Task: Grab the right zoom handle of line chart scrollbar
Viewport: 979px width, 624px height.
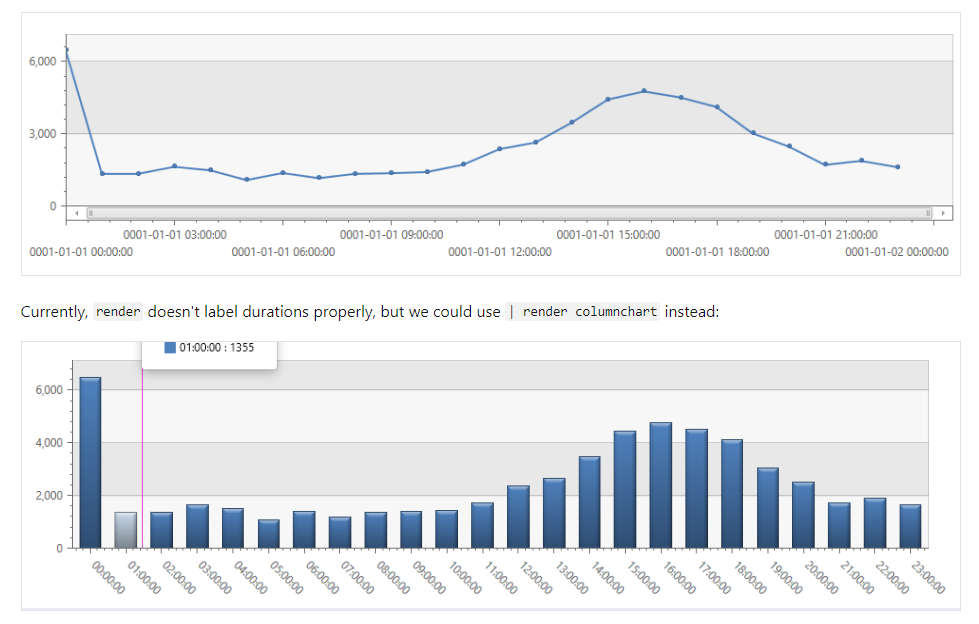Action: (928, 213)
